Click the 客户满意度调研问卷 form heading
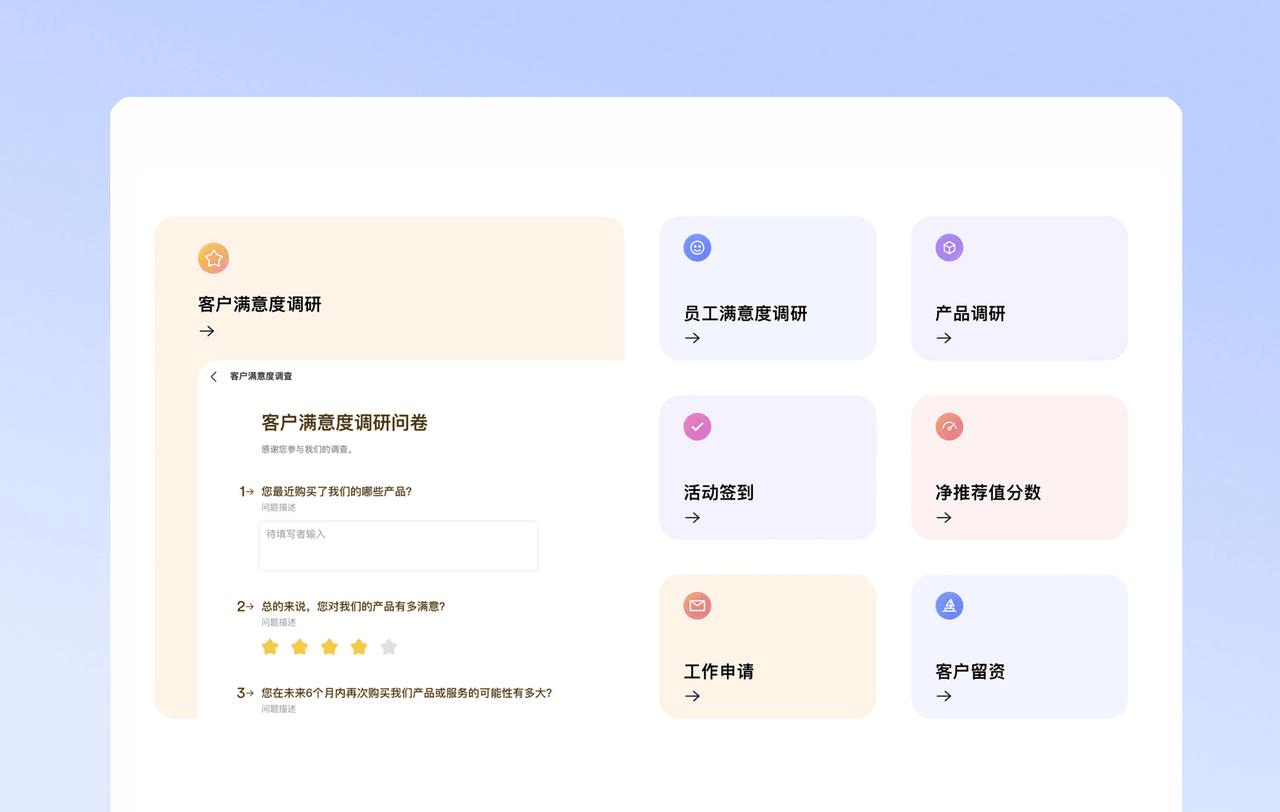The height and width of the screenshot is (812, 1280). (344, 423)
